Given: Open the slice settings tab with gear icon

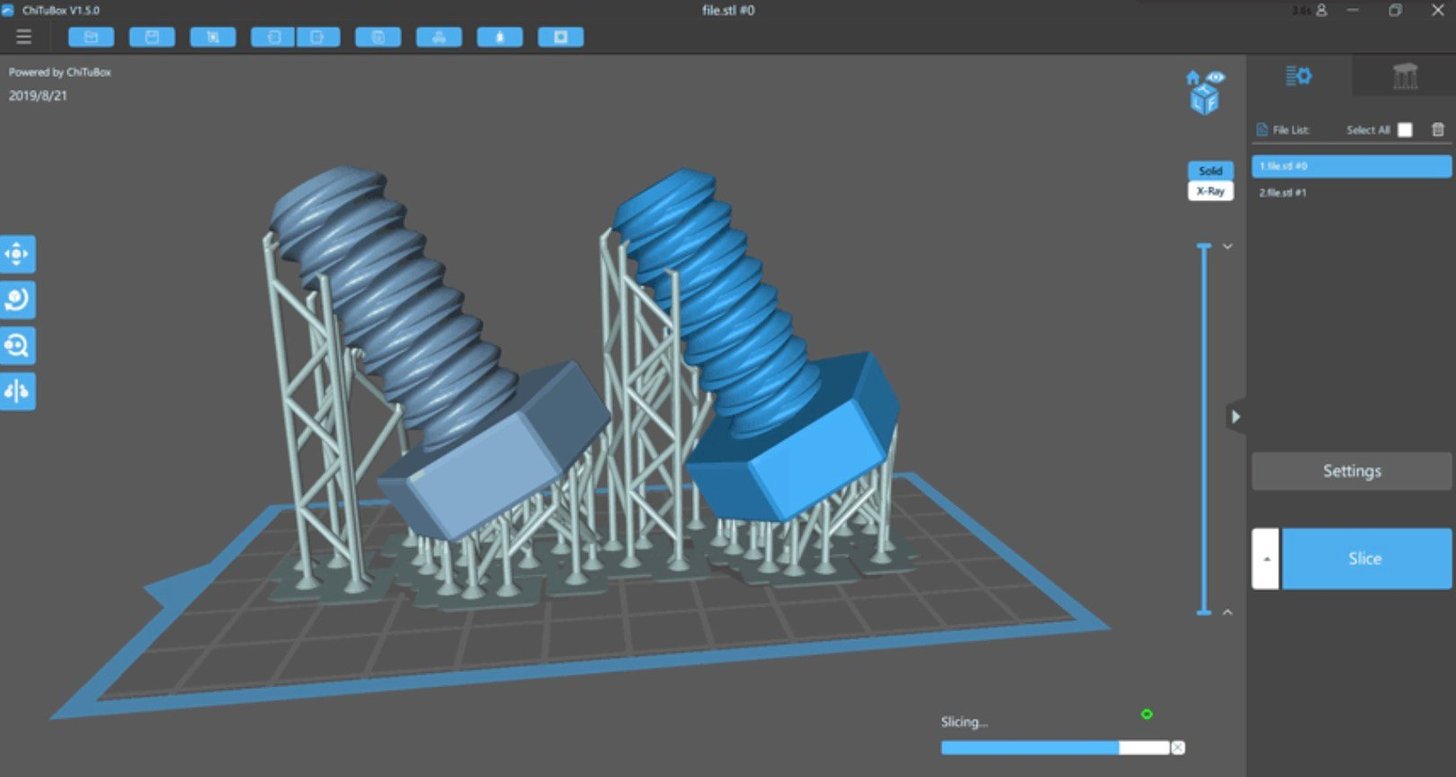Looking at the screenshot, I should (x=1299, y=76).
